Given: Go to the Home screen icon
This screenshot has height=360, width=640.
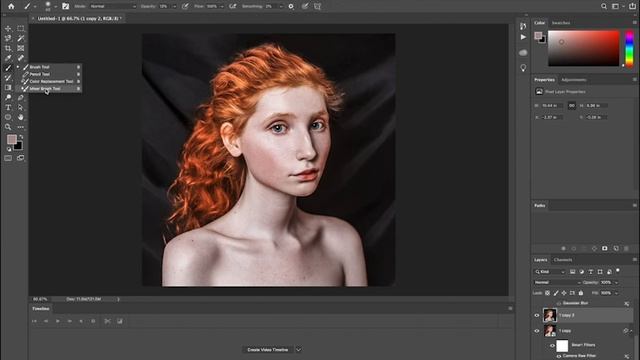Looking at the screenshot, I should 11,6.
